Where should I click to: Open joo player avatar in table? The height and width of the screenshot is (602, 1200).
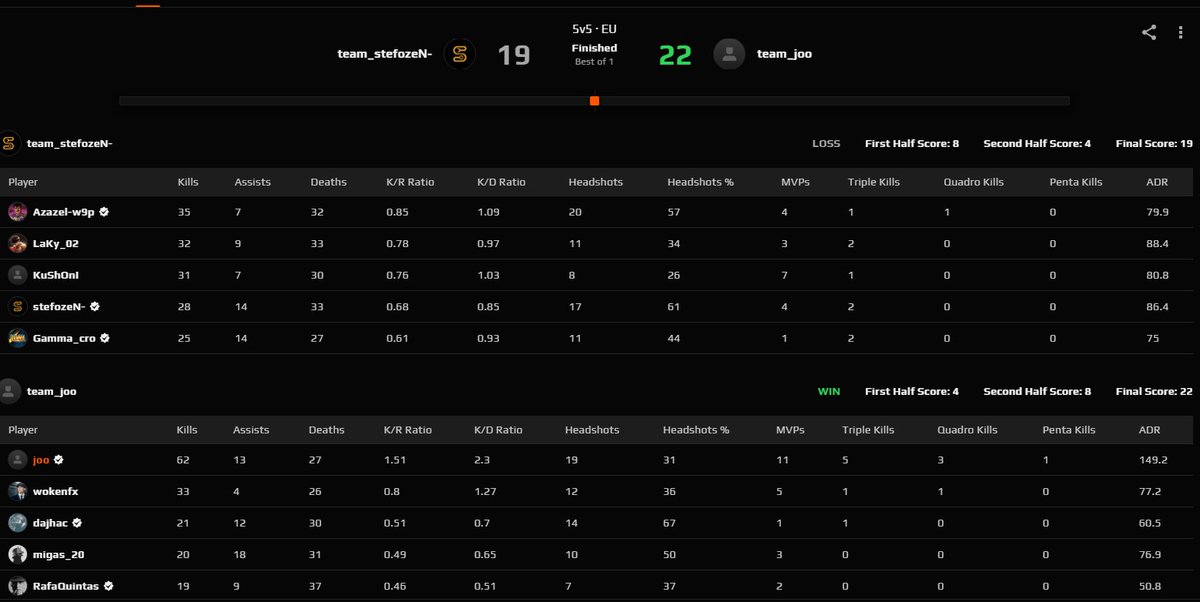(17, 460)
